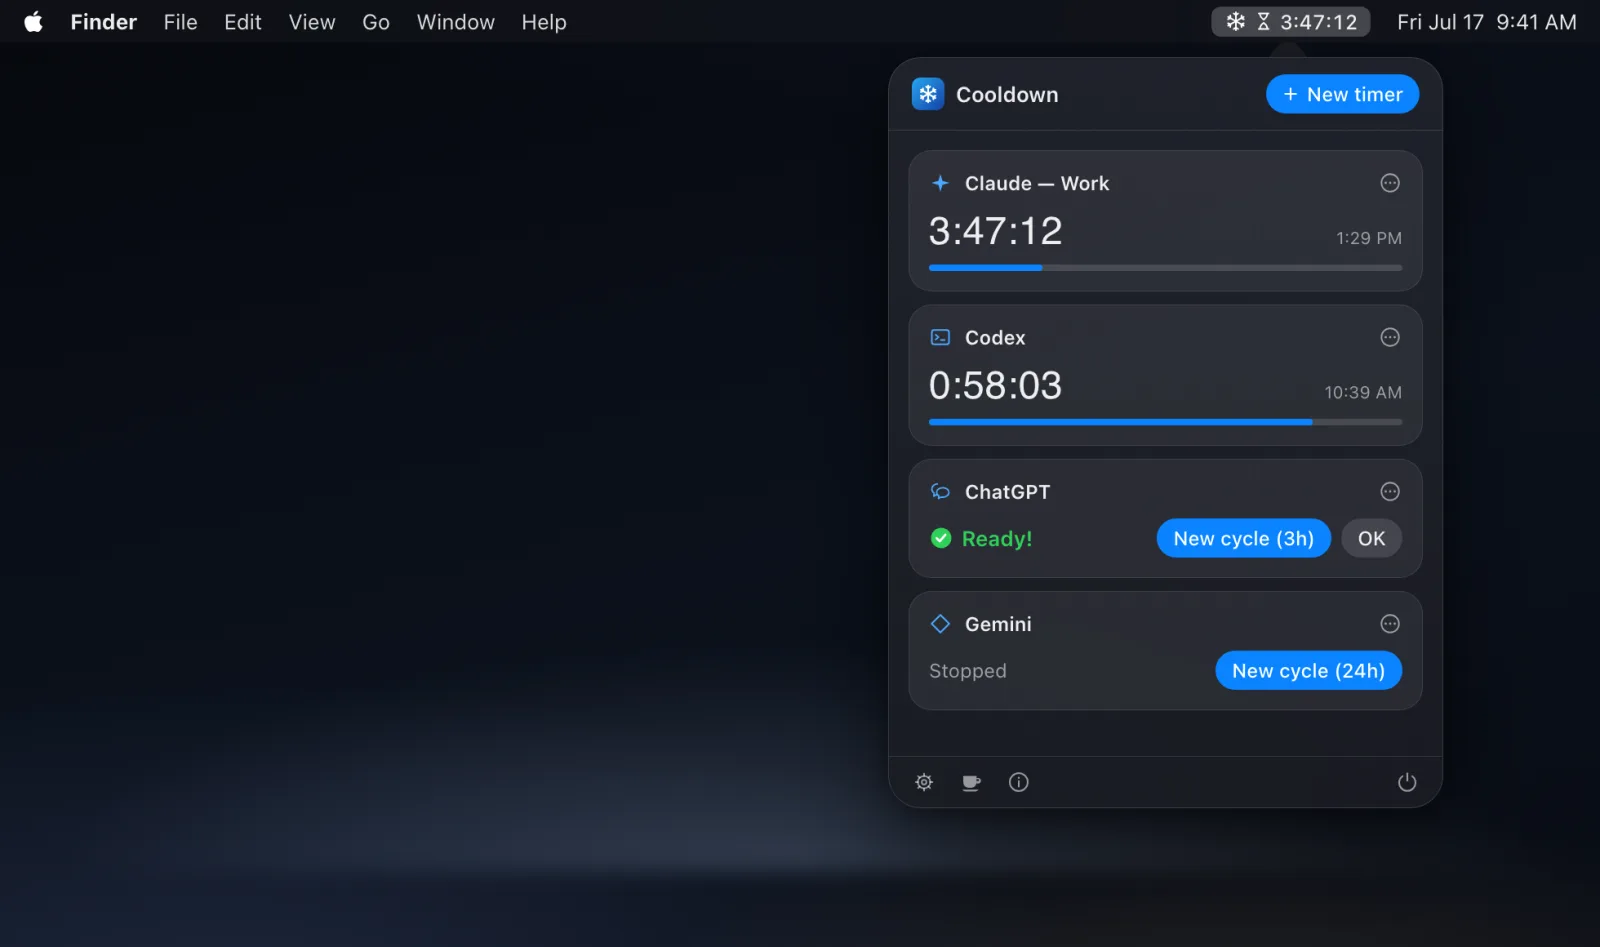Click the 10:39 AM end time
Viewport: 1600px width, 947px height.
1363,392
